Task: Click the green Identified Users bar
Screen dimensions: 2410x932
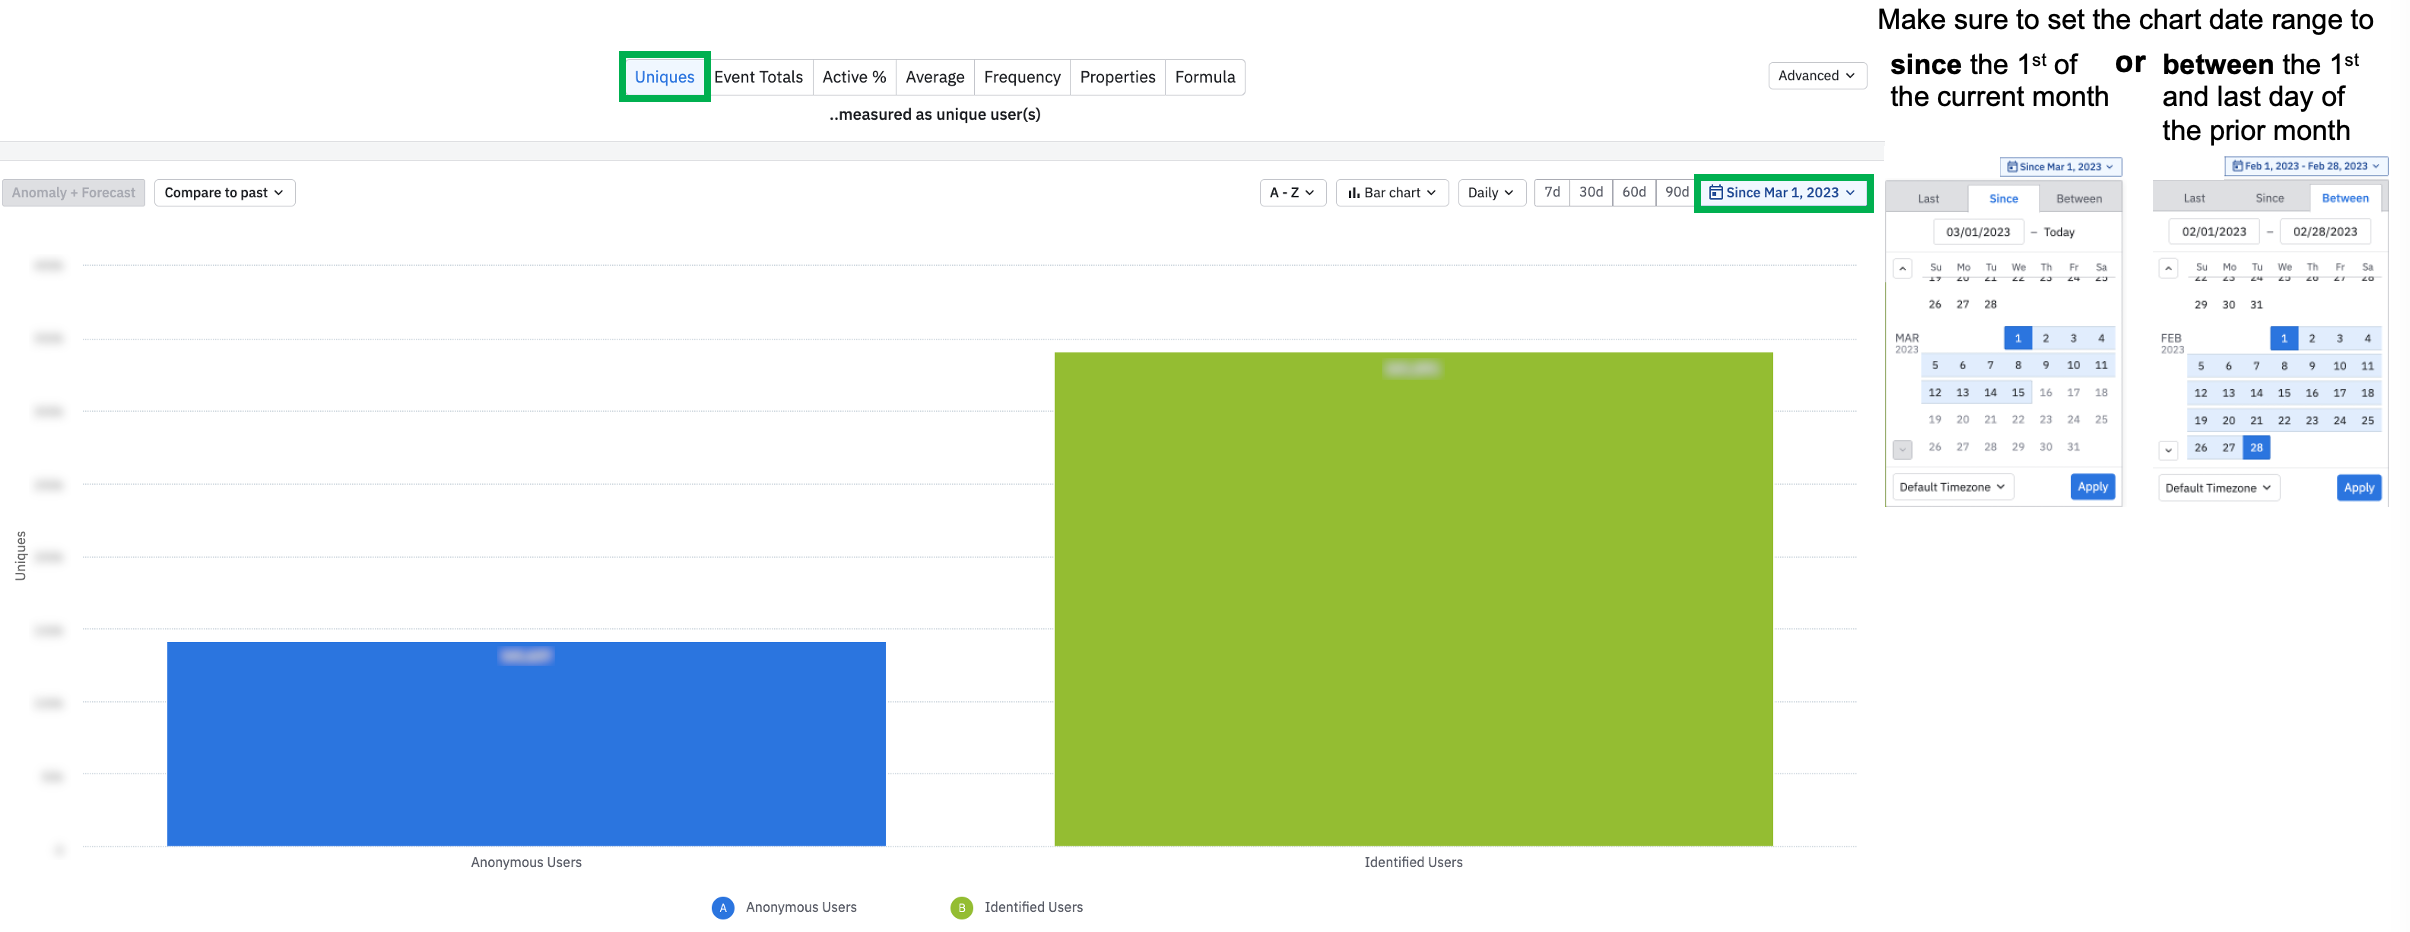Action: [1413, 599]
